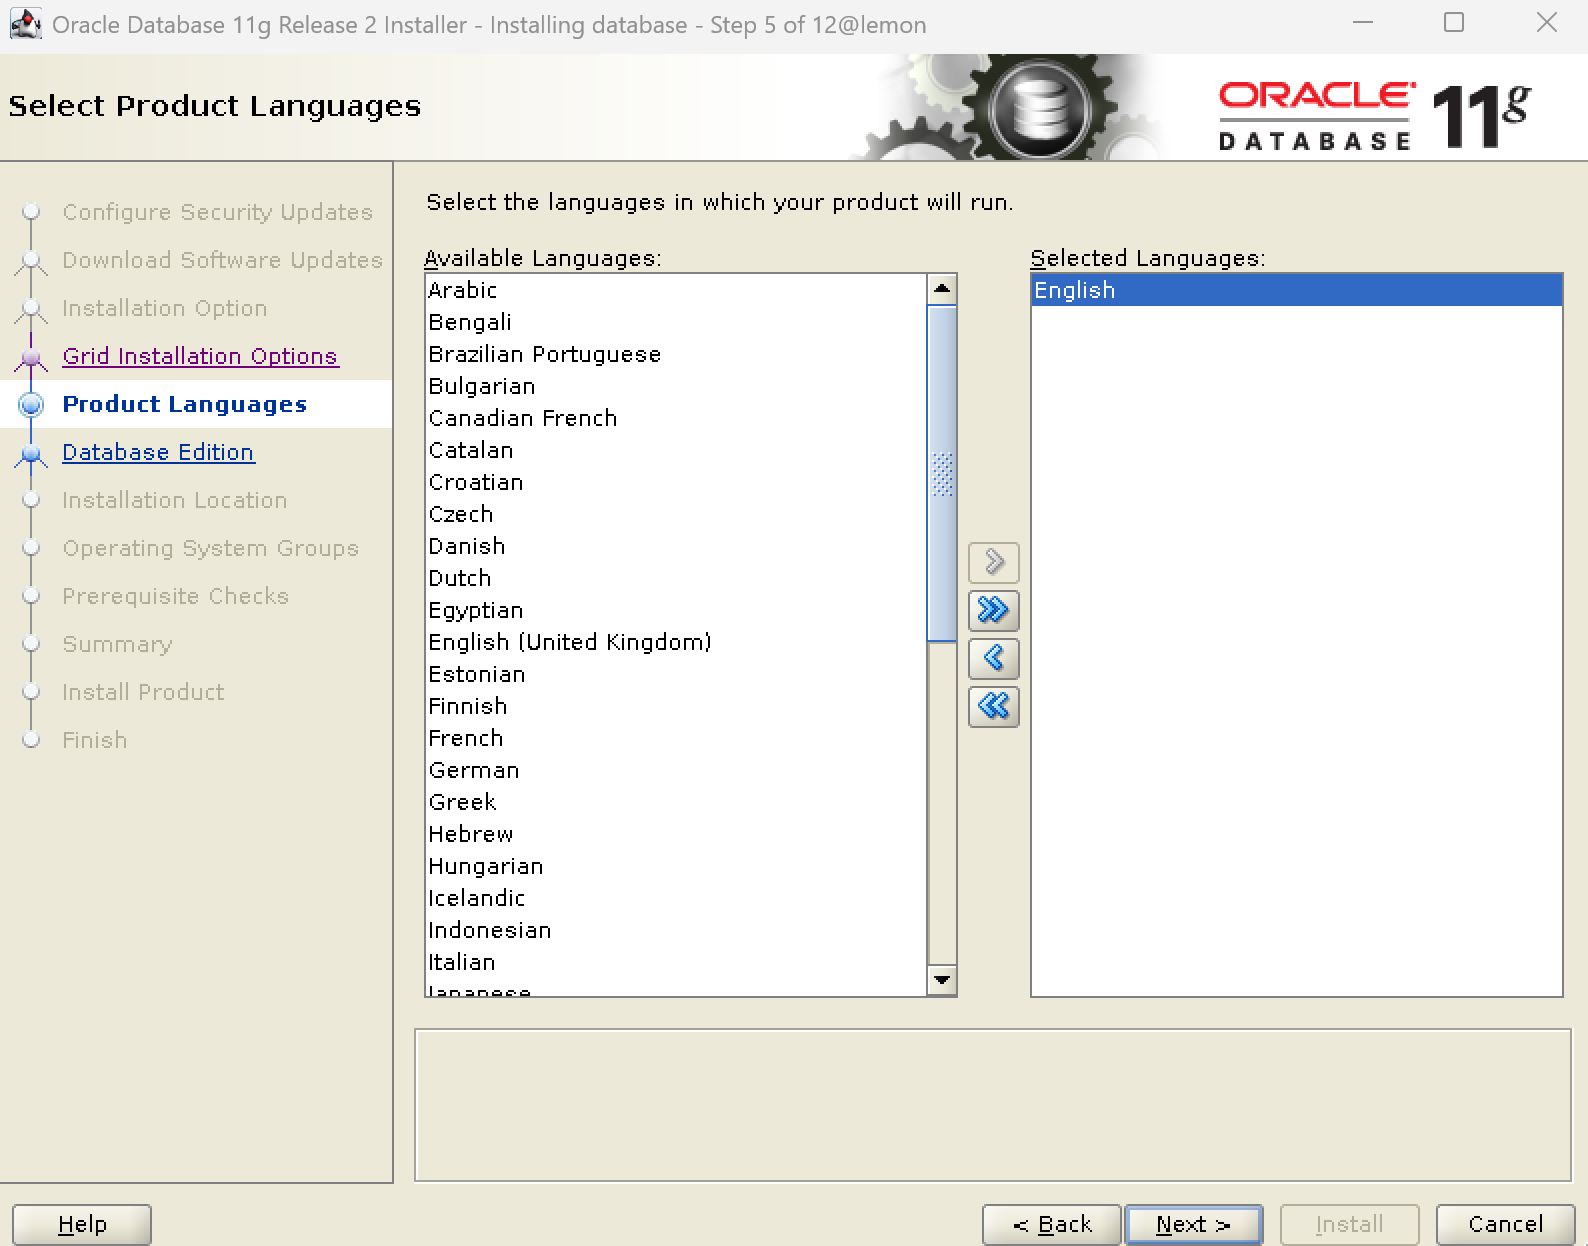Select Italian in Available Languages
Viewport: 1588px width, 1246px height.
pos(676,962)
